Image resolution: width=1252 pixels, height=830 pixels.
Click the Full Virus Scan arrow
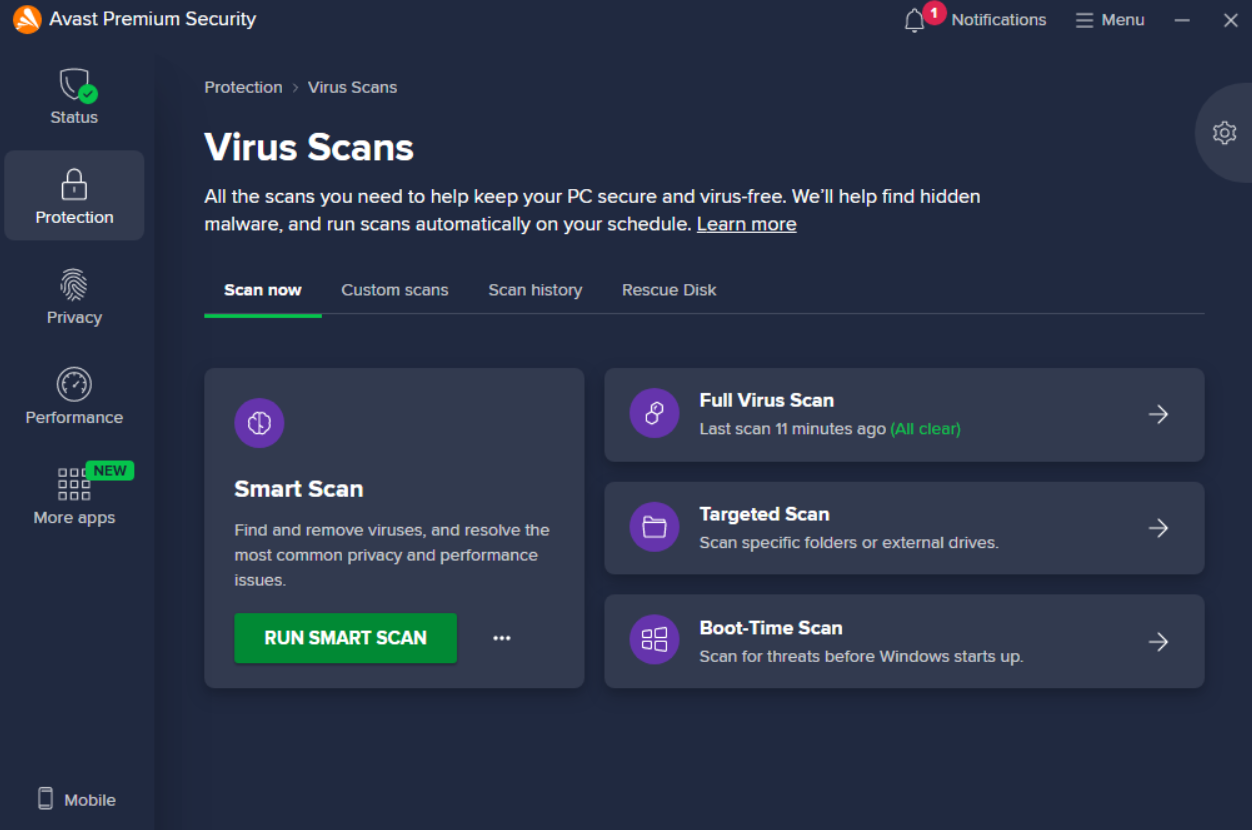1158,414
